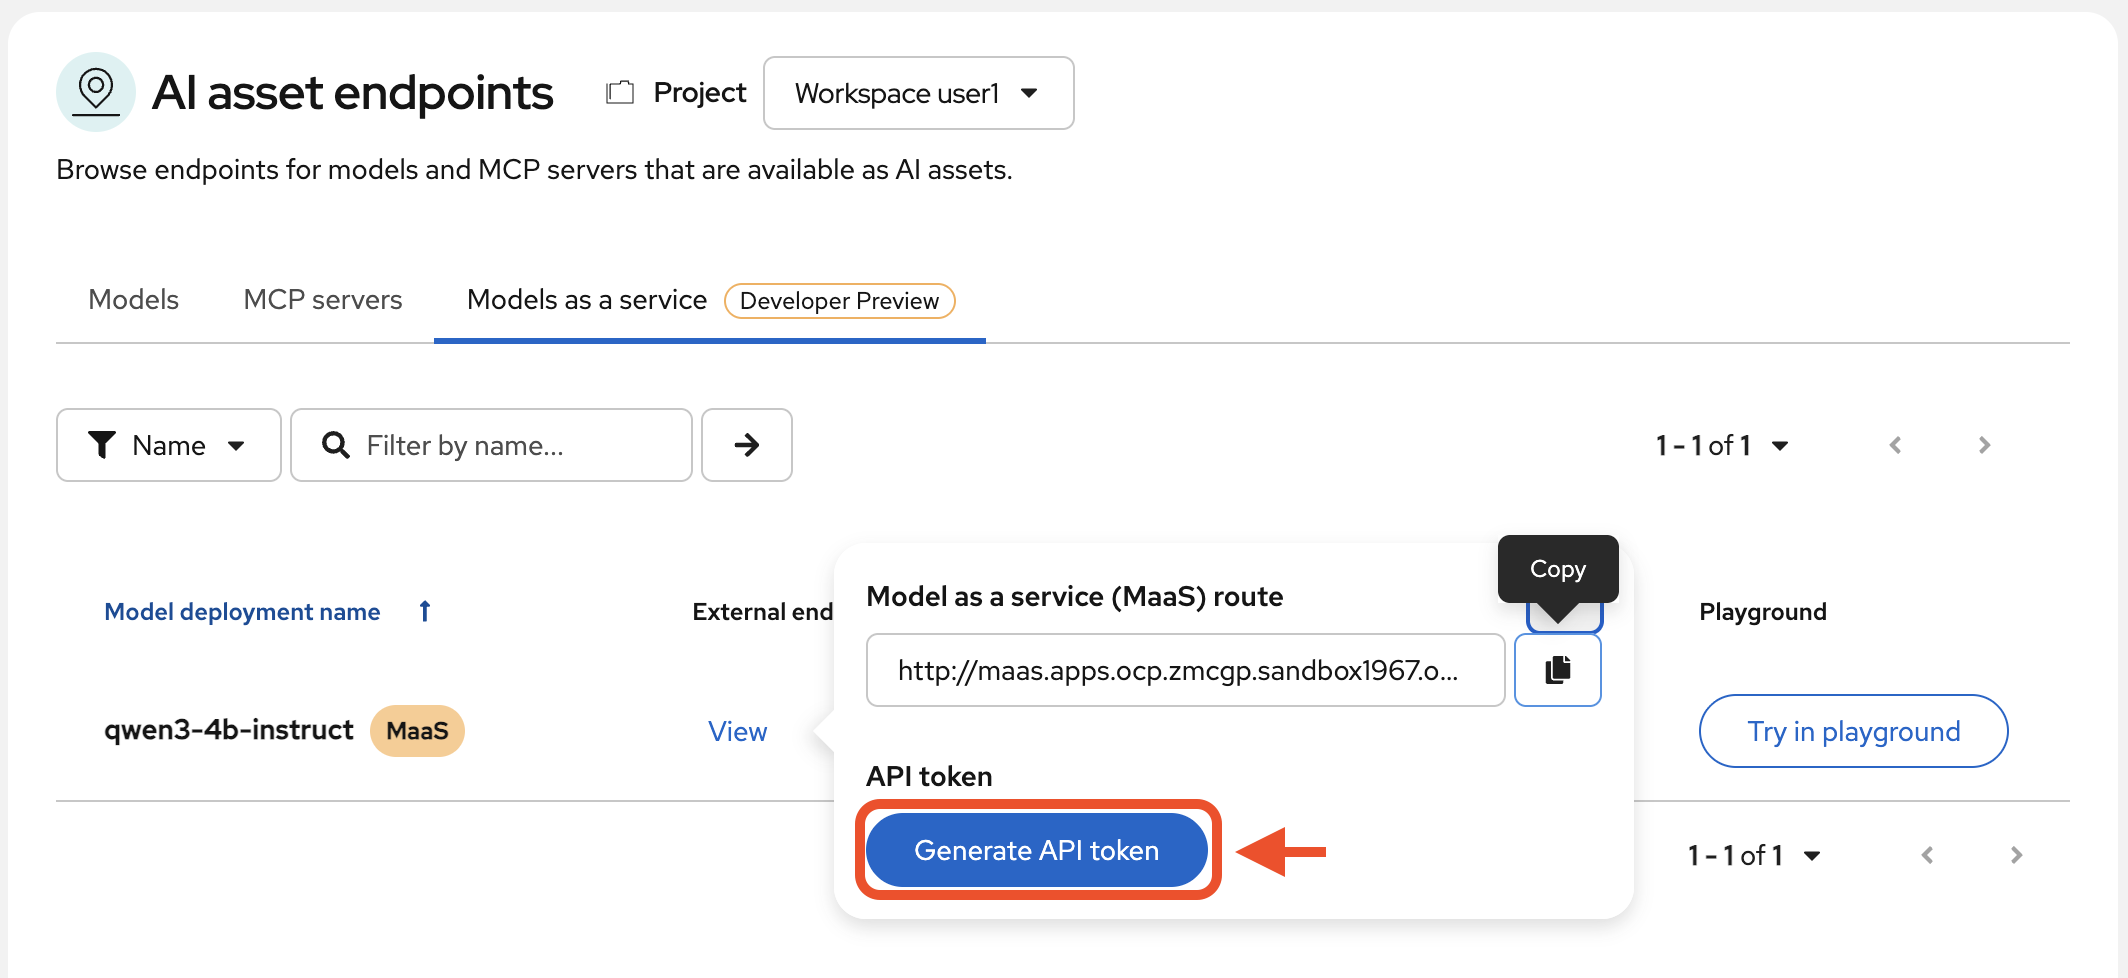This screenshot has width=2128, height=978.
Task: Click Generate API token button
Action: pos(1037,850)
